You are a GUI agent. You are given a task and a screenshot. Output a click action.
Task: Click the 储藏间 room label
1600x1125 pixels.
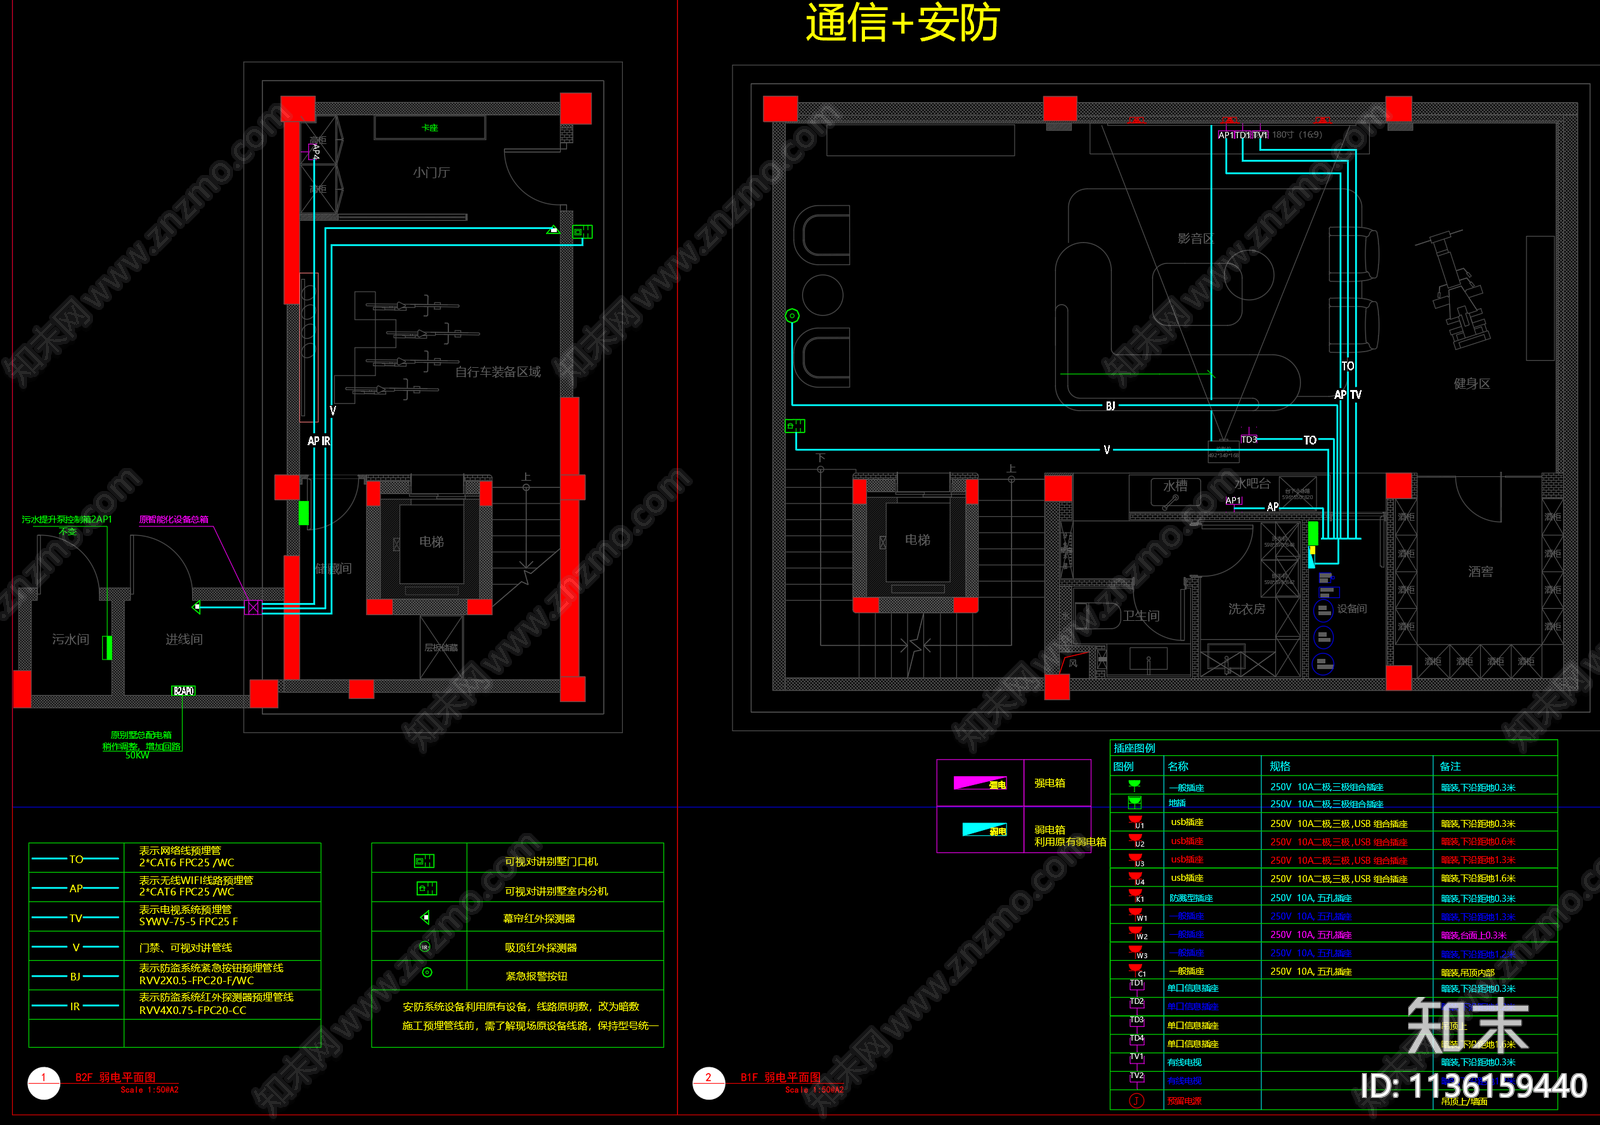click(x=333, y=568)
